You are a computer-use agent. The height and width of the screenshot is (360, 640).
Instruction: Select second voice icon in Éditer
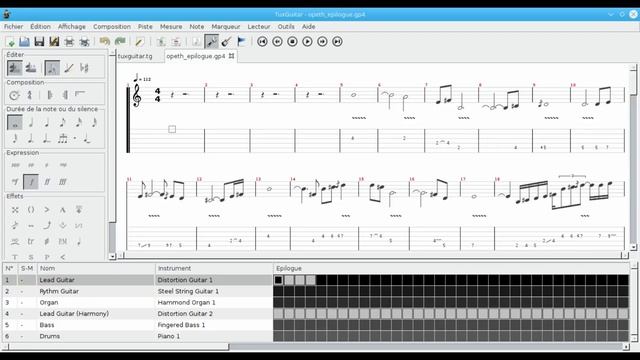31,68
